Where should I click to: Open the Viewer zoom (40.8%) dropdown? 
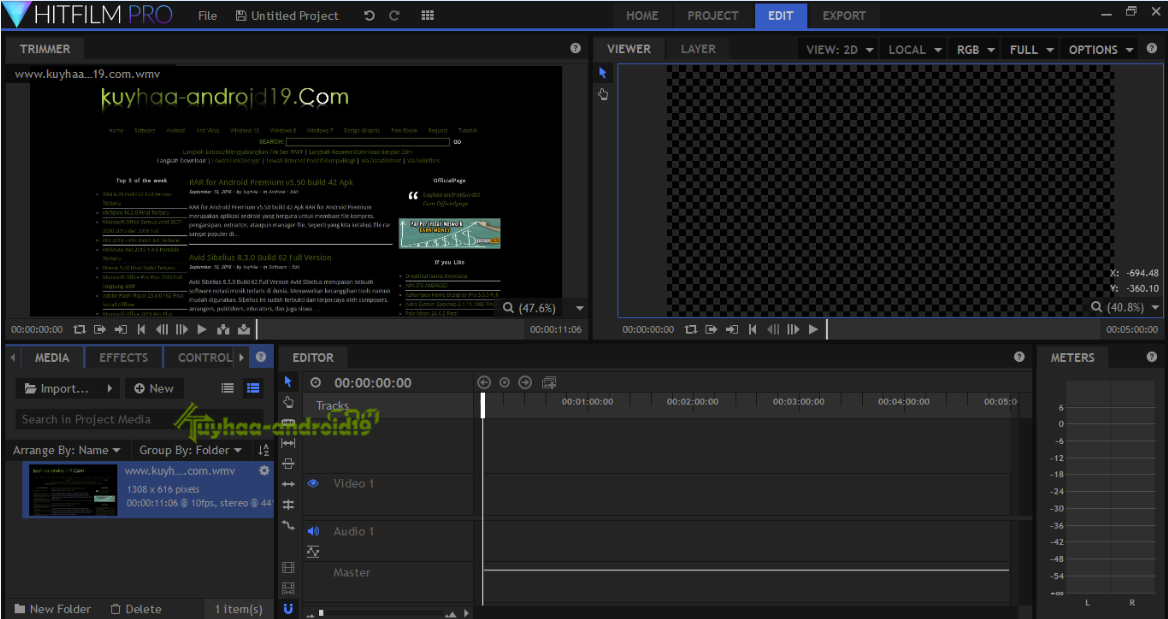click(1155, 307)
